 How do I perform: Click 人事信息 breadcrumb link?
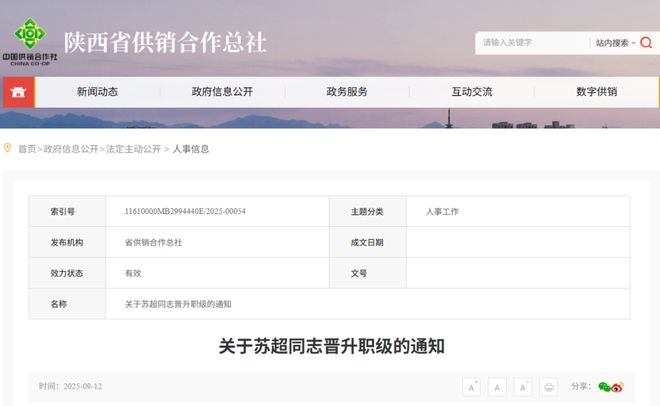(191, 149)
